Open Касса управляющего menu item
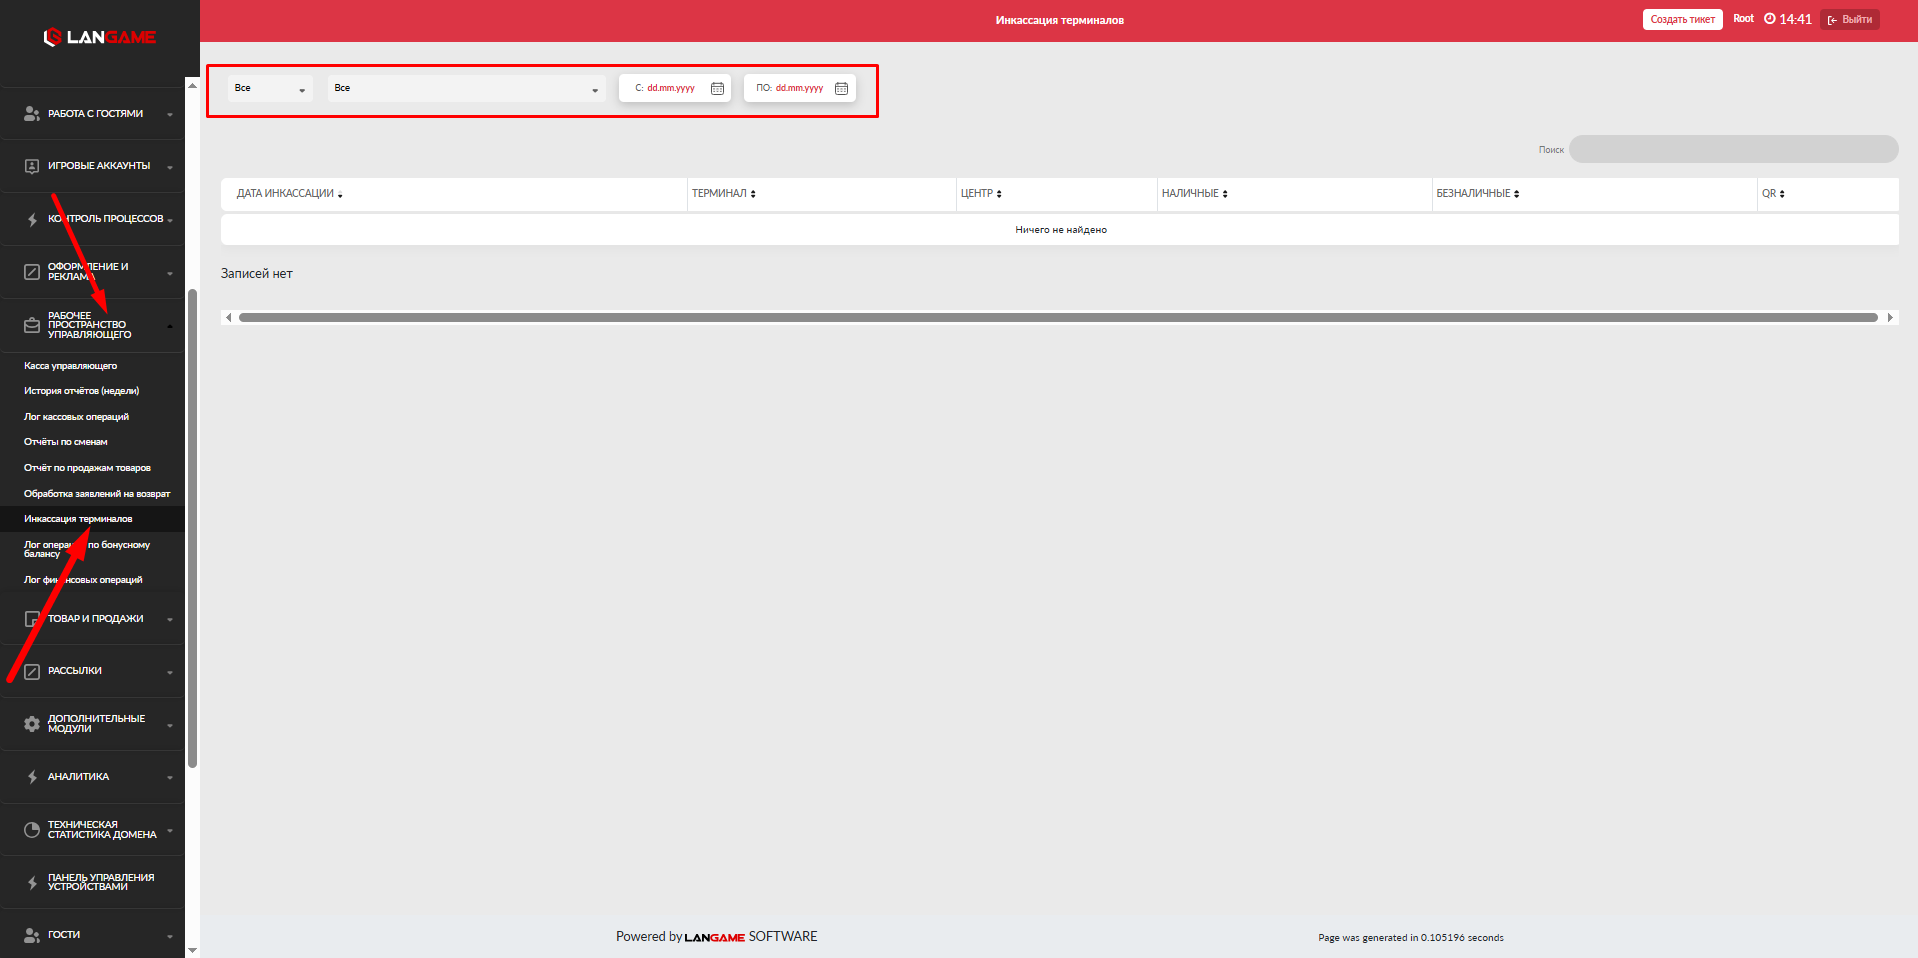The width and height of the screenshot is (1918, 958). tap(71, 366)
